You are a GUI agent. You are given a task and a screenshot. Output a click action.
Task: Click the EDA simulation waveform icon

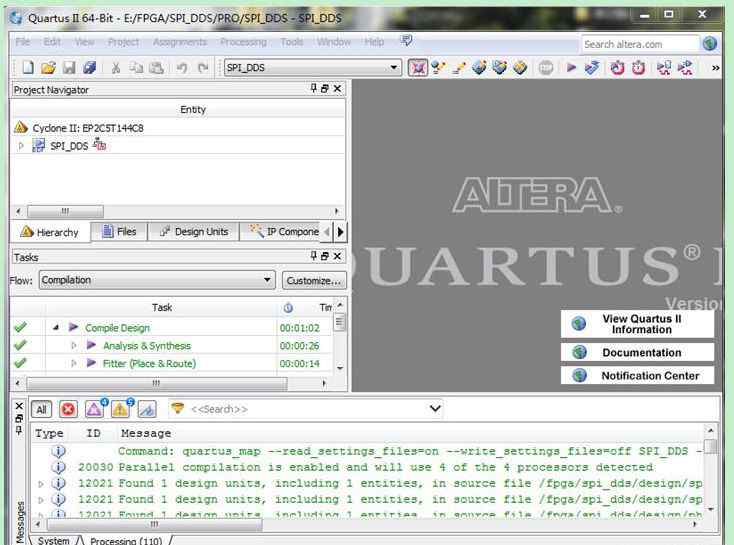664,68
